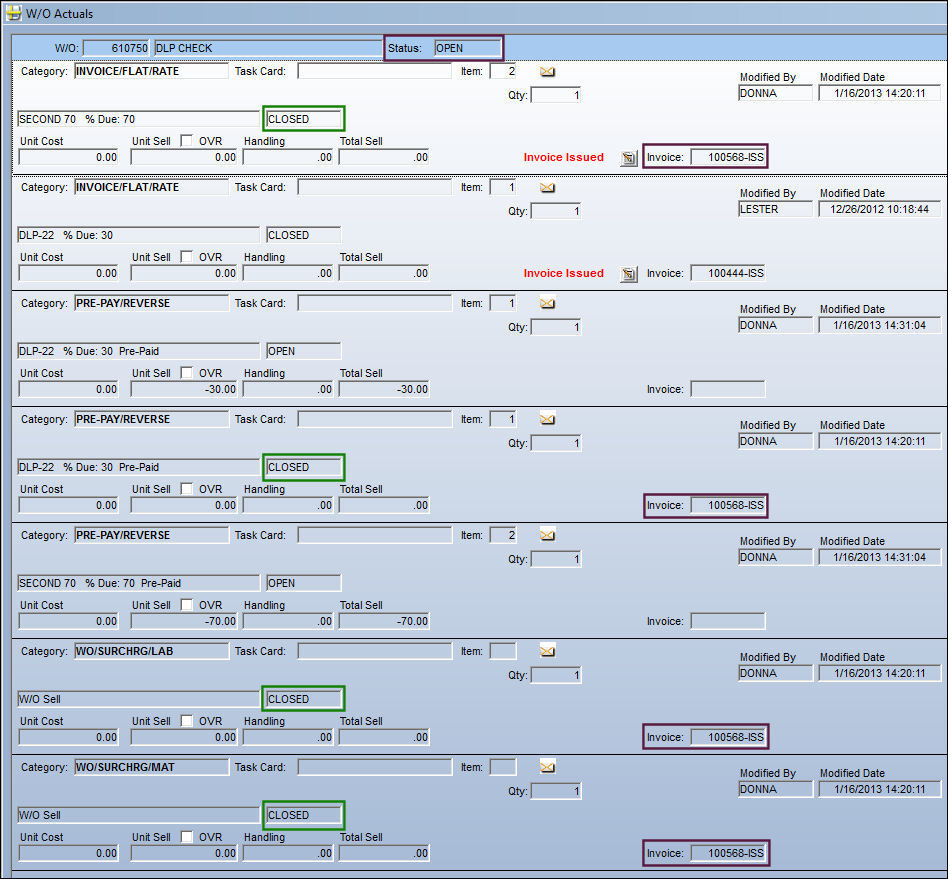
Task: Click the W/O number field showing 610750
Action: 116,48
